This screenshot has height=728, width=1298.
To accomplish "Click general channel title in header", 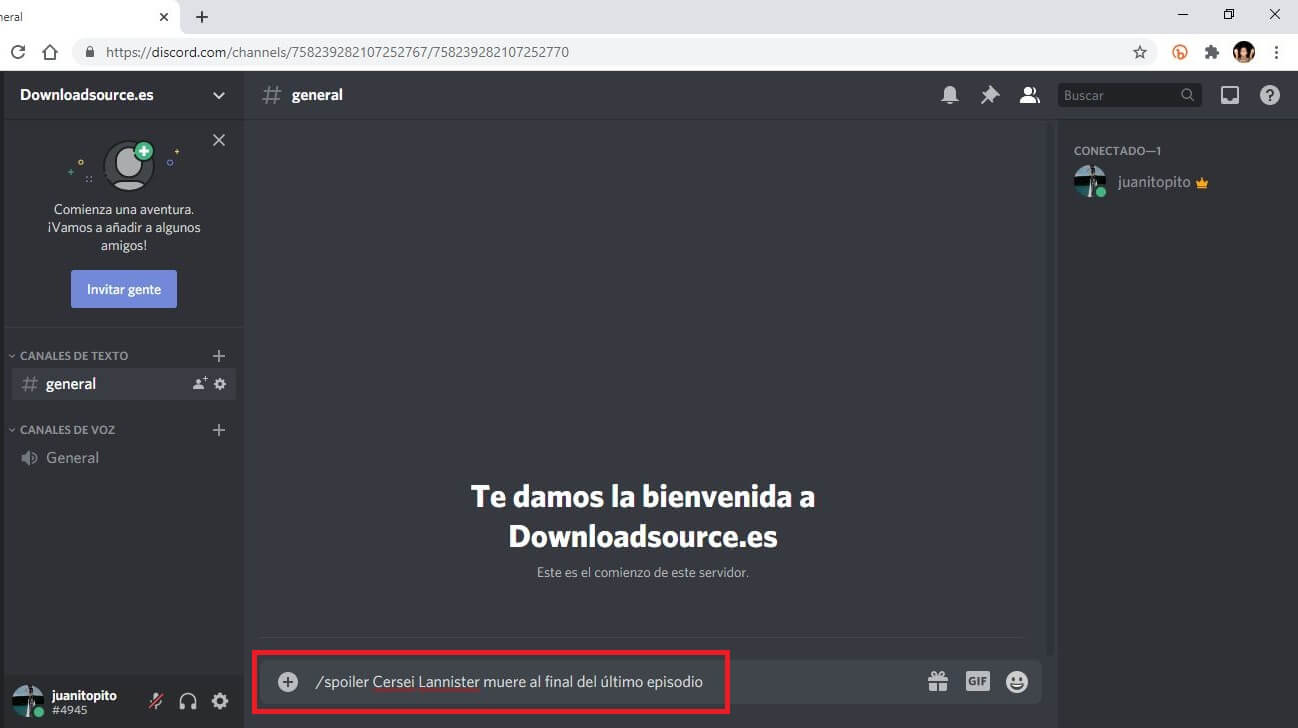I will pos(317,95).
